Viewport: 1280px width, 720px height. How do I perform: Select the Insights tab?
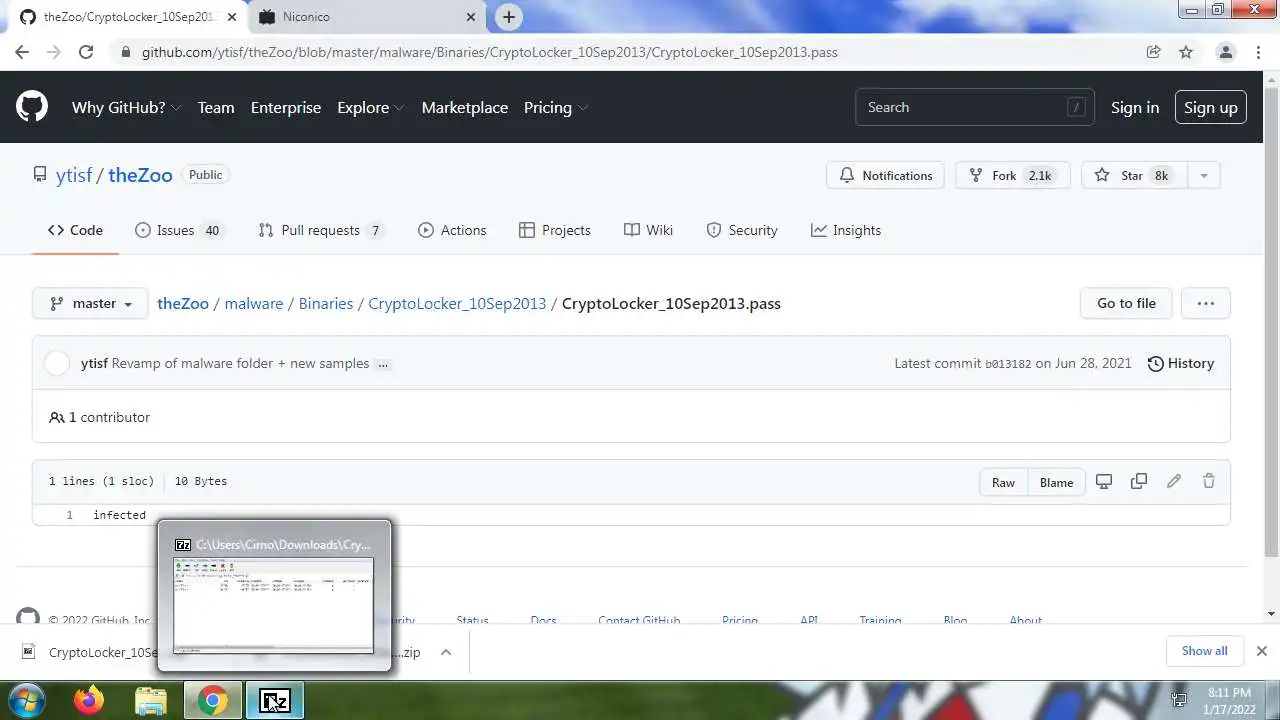846,230
